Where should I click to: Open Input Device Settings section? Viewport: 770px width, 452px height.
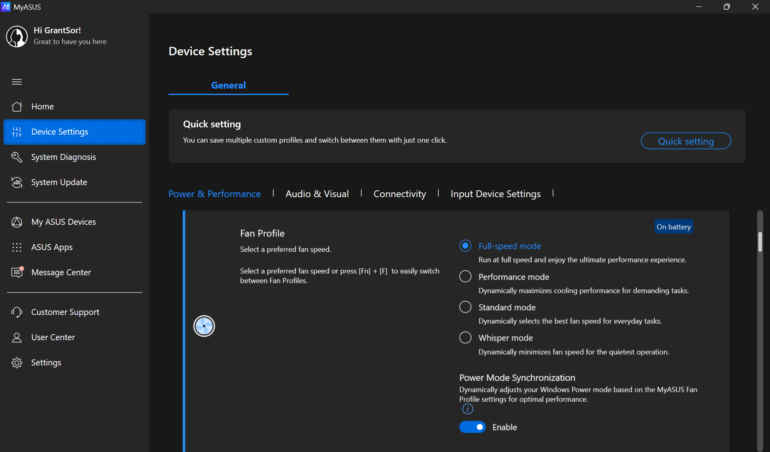click(495, 194)
